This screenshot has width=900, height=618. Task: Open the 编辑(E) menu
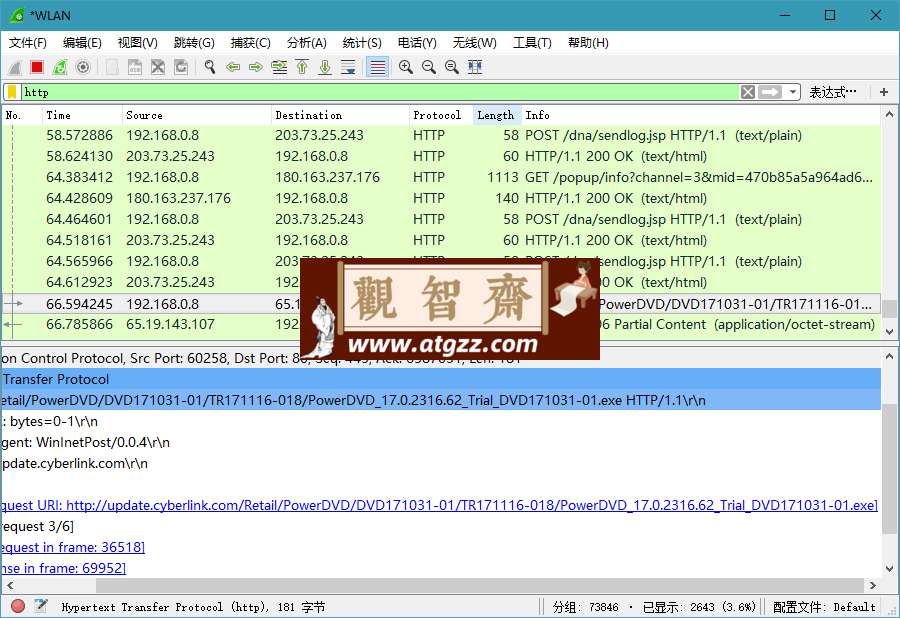click(82, 43)
